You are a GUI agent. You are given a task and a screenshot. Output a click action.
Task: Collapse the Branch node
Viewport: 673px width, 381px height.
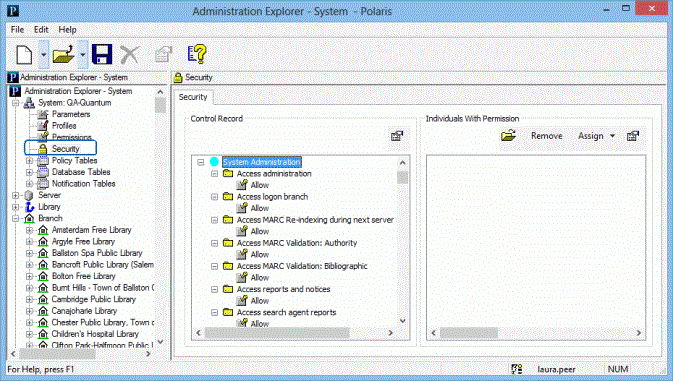coord(15,219)
